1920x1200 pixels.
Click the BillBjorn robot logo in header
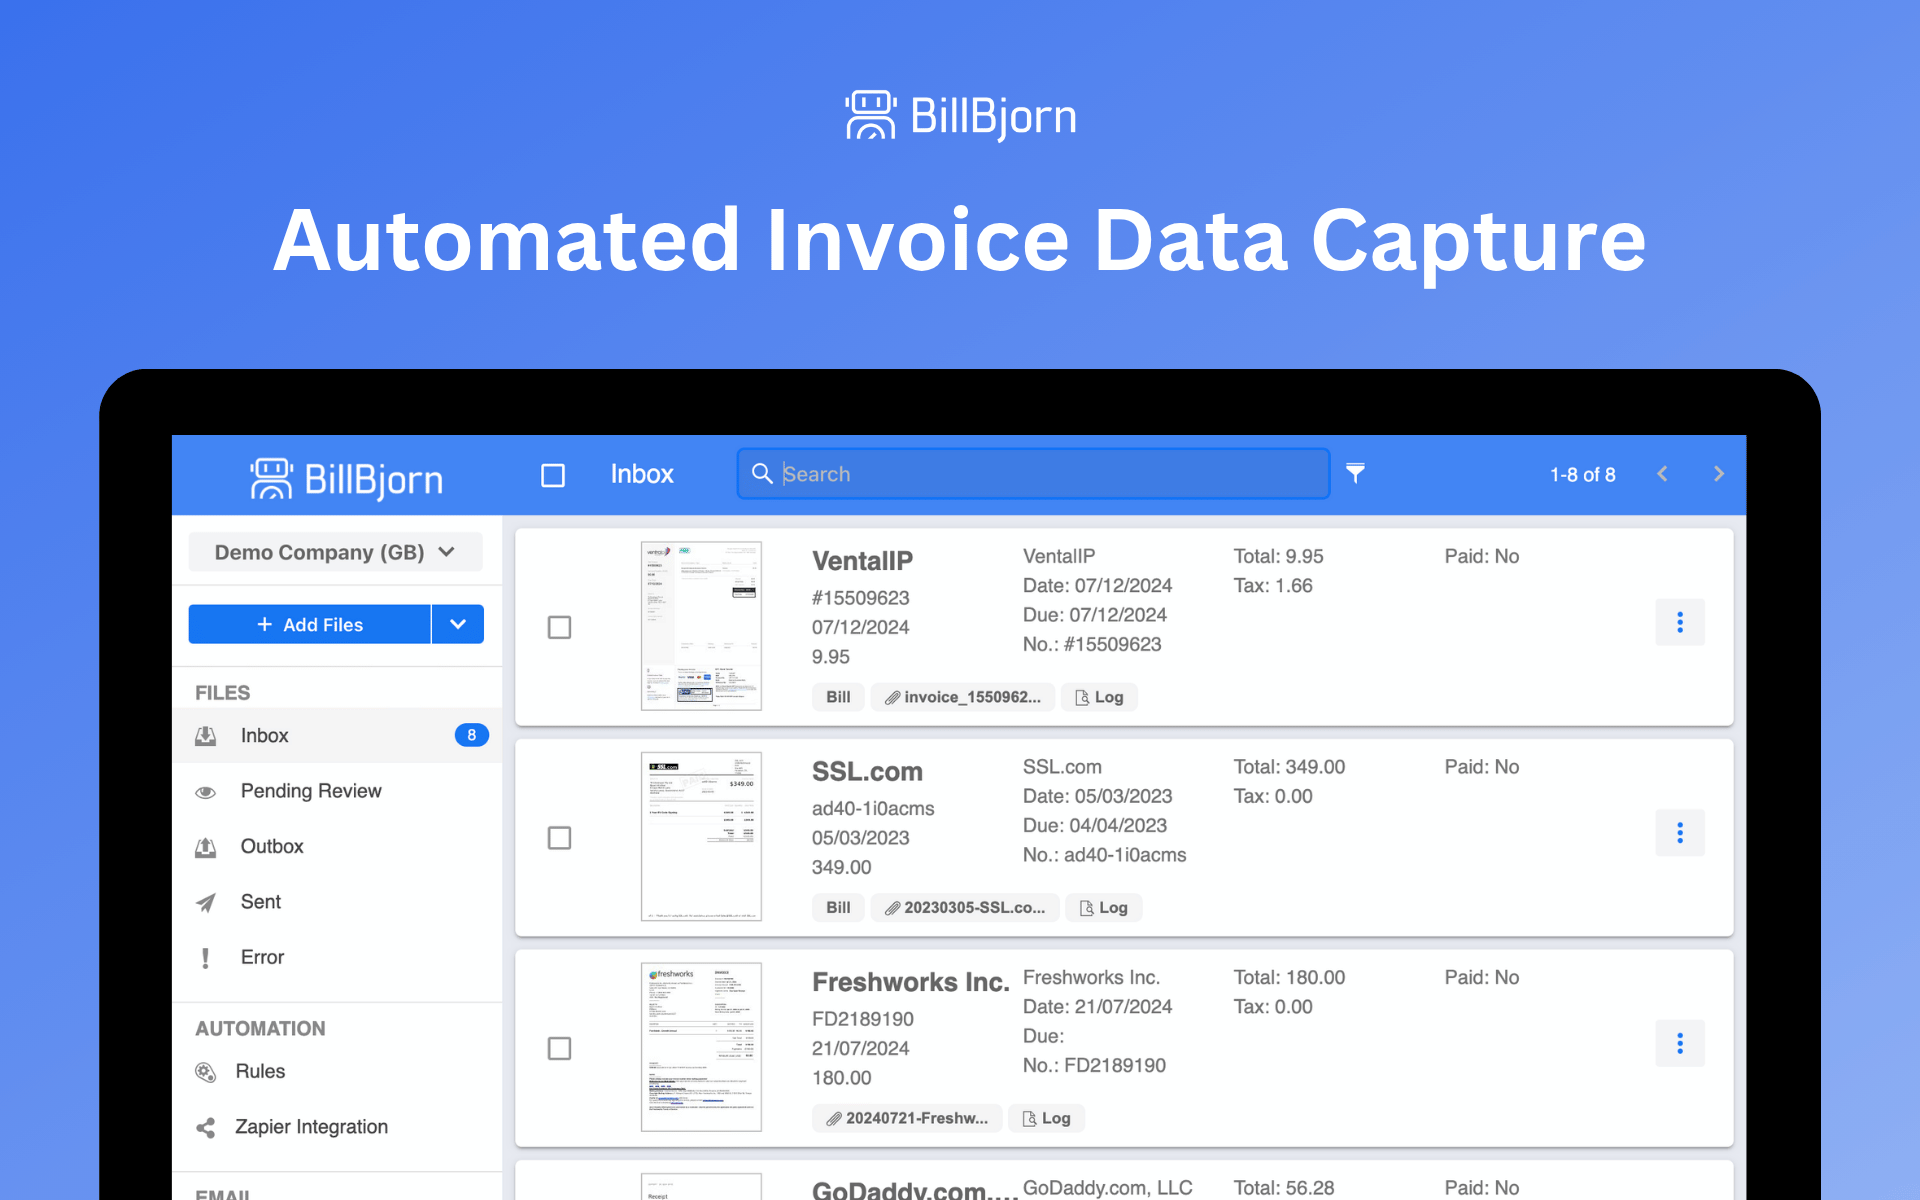tap(271, 479)
